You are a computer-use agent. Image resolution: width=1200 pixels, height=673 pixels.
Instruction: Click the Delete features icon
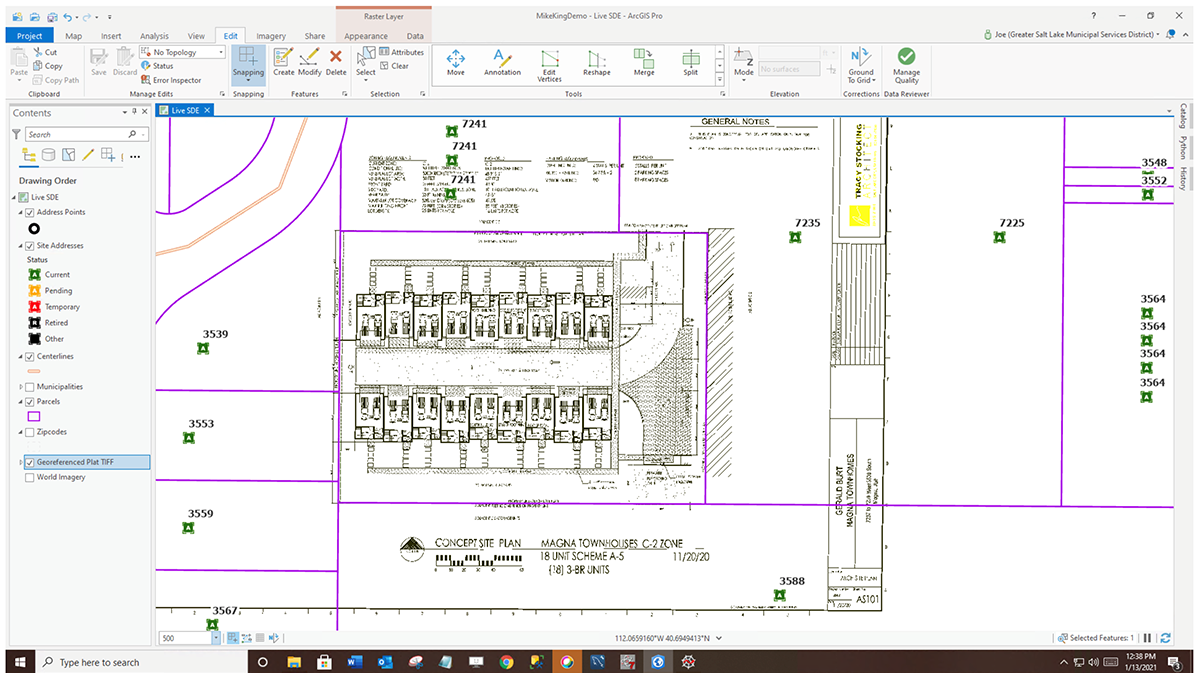pyautogui.click(x=336, y=62)
